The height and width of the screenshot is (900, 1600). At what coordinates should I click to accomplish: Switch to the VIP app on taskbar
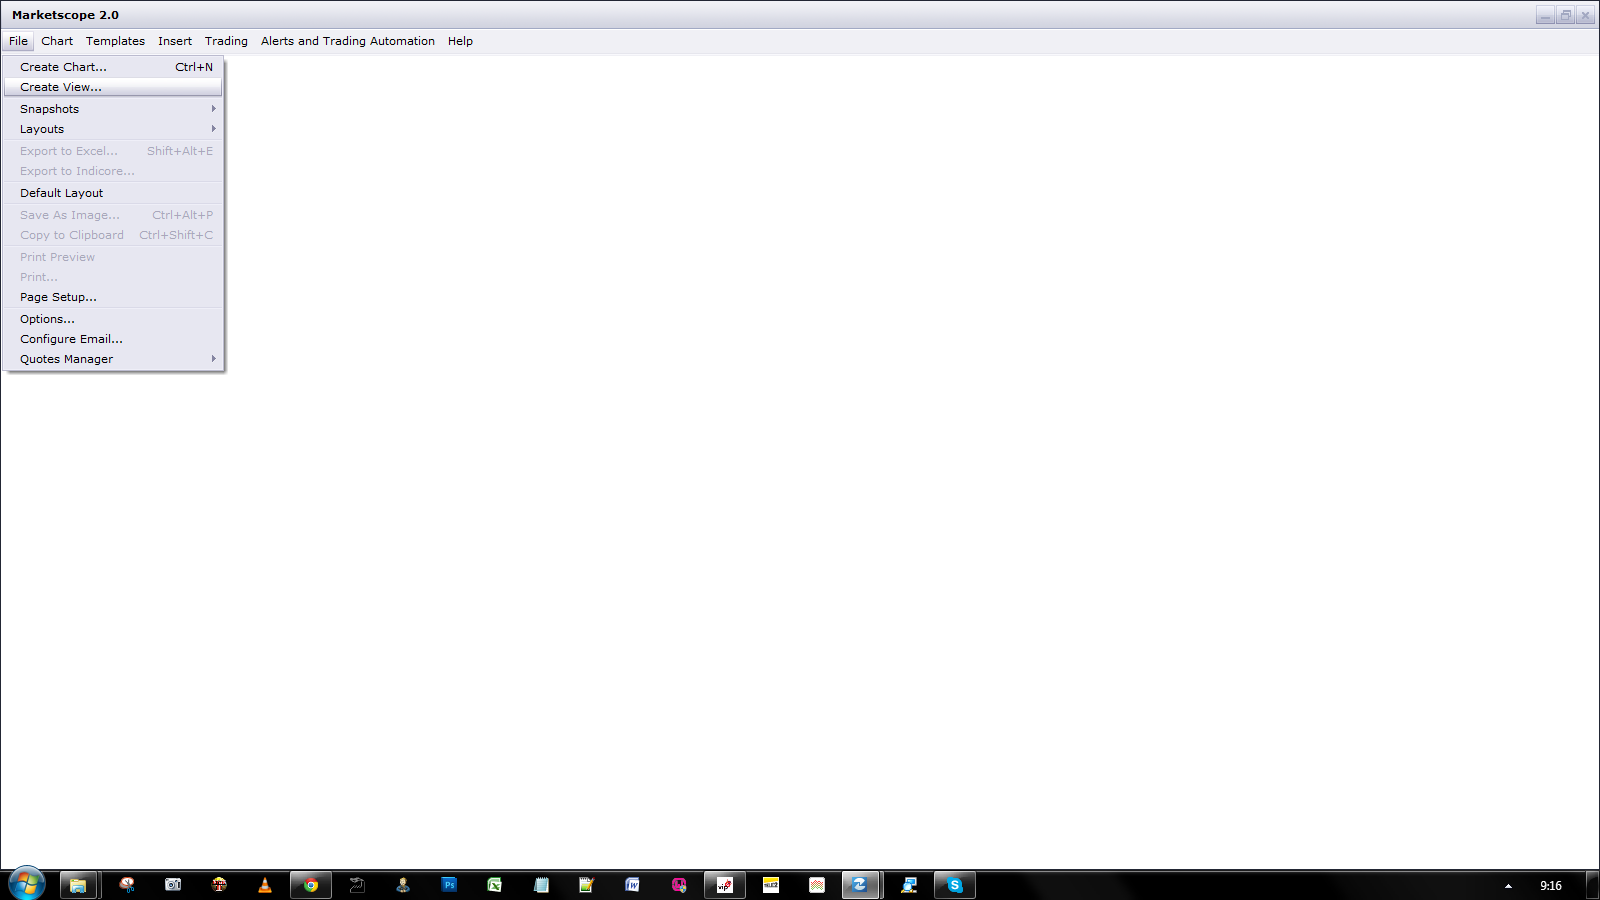click(x=725, y=885)
